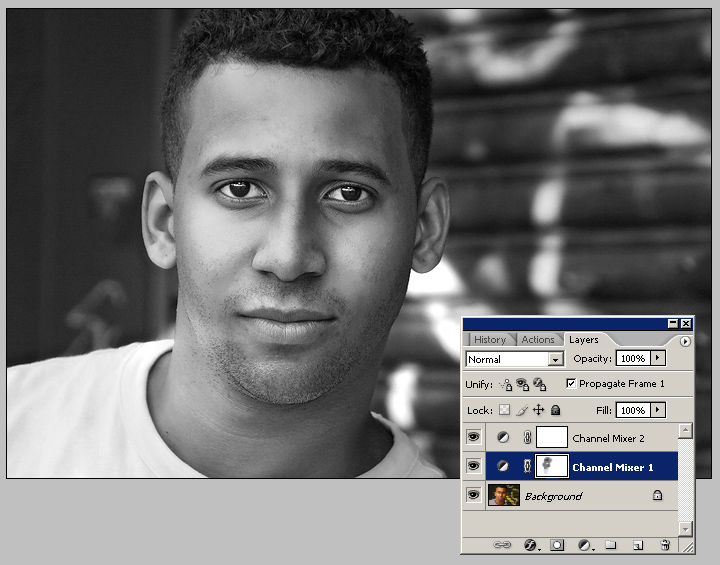Click the Lock position icon
The image size is (720, 565).
pyautogui.click(x=538, y=410)
